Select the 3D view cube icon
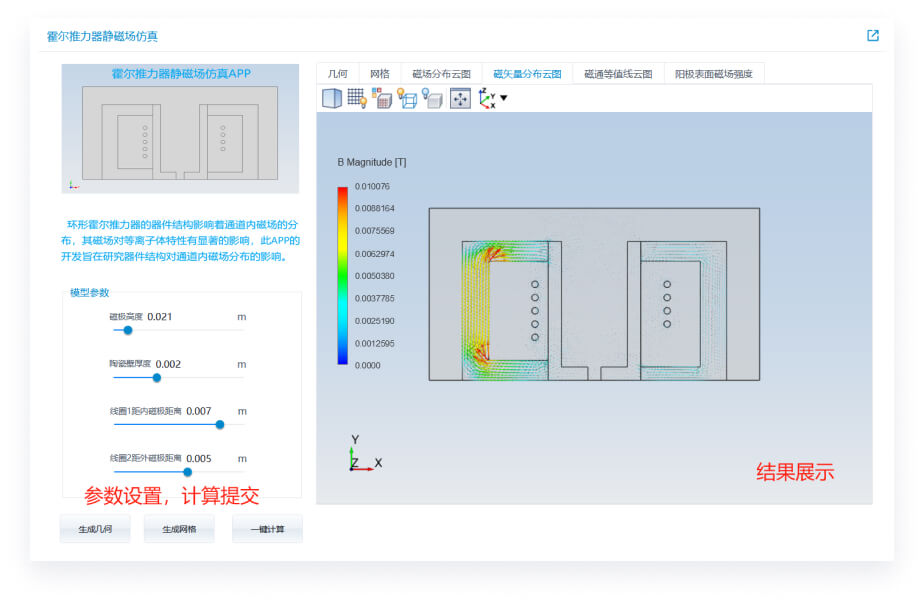The height and width of the screenshot is (603, 924). pos(332,97)
